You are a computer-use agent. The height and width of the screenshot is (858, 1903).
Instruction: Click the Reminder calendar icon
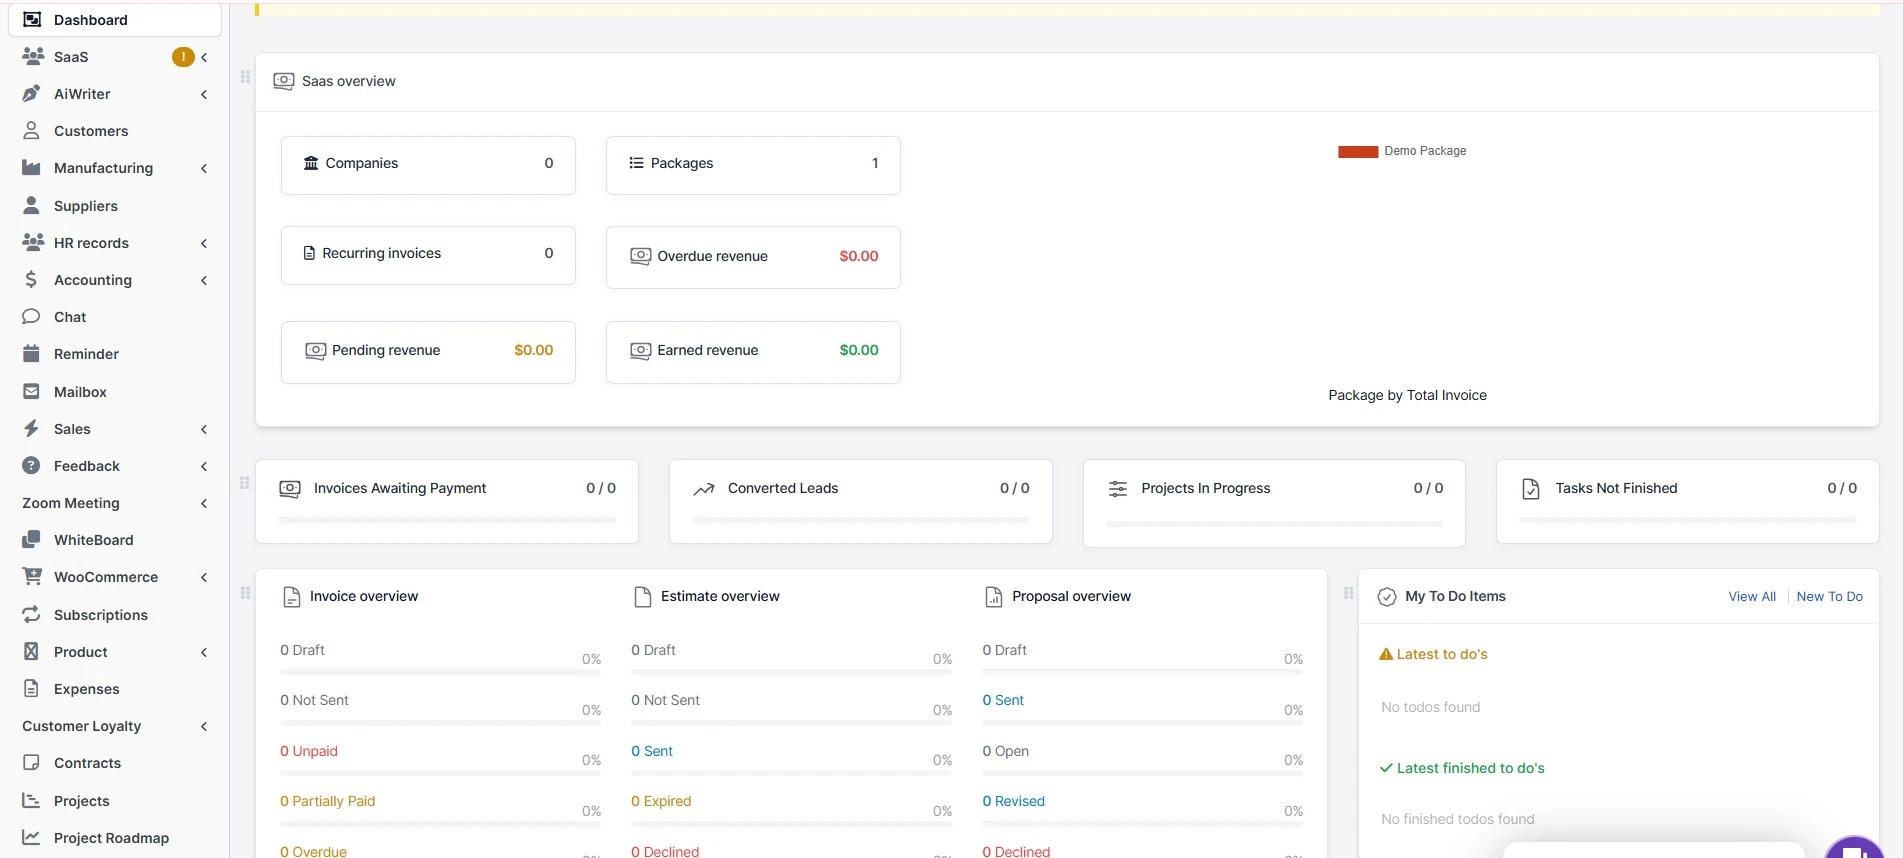click(x=31, y=354)
